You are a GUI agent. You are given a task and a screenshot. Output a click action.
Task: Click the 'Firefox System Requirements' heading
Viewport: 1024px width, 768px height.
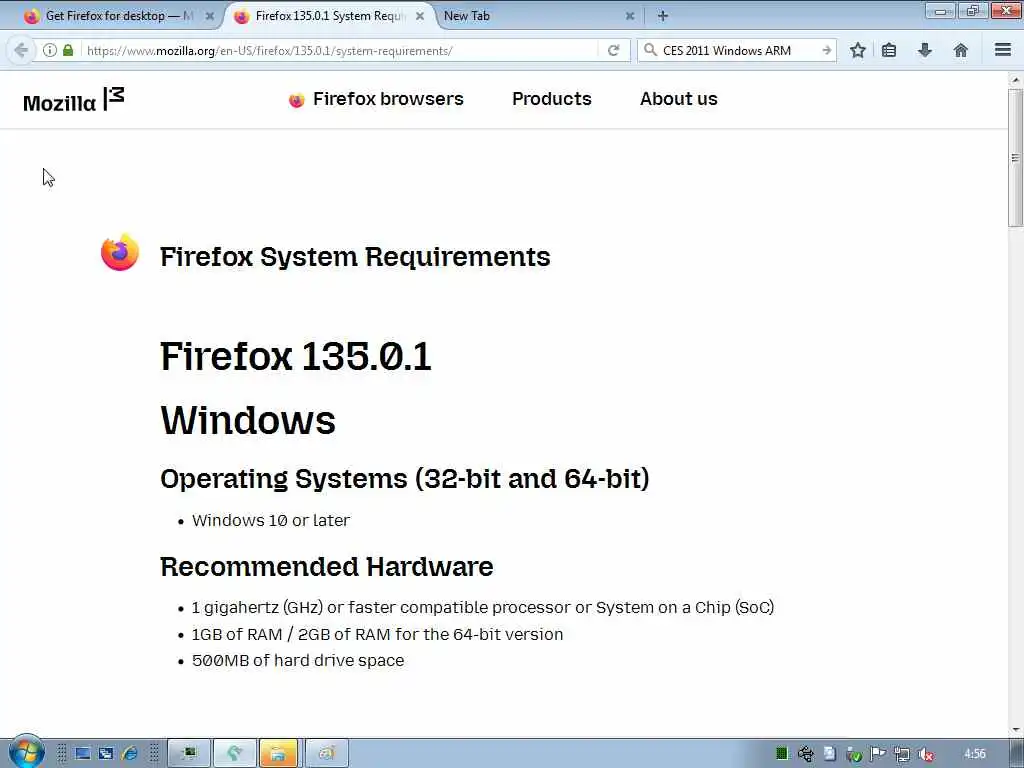[355, 257]
